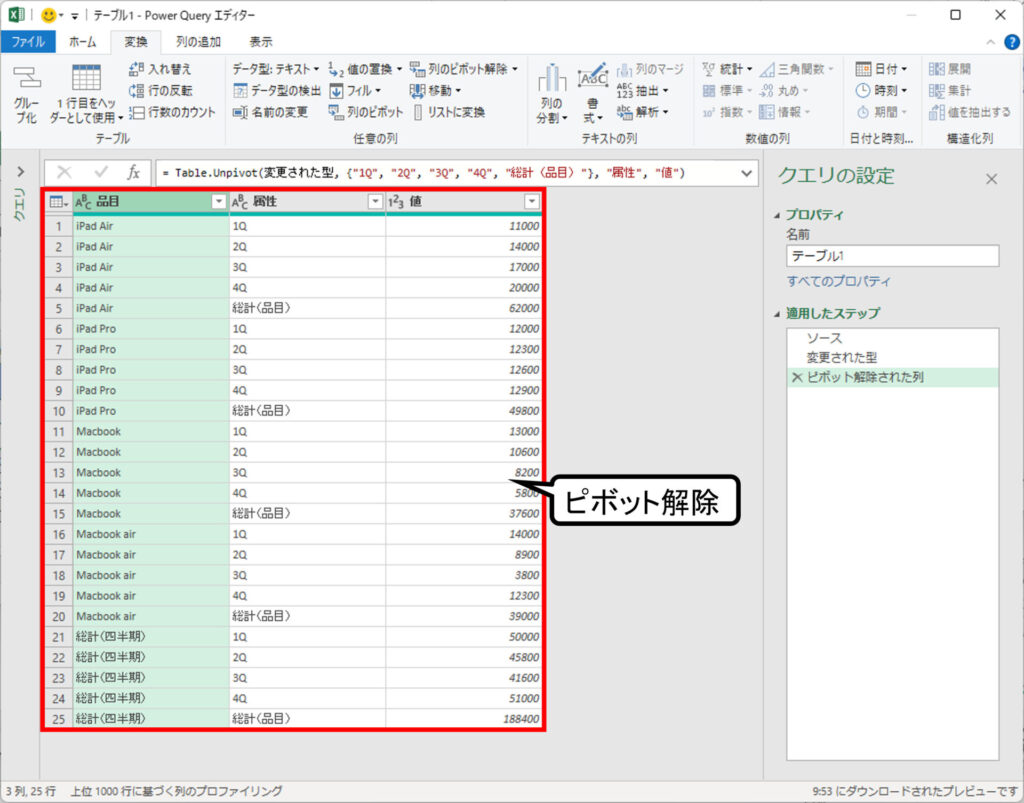Click the smiley feedback icon

pos(48,14)
